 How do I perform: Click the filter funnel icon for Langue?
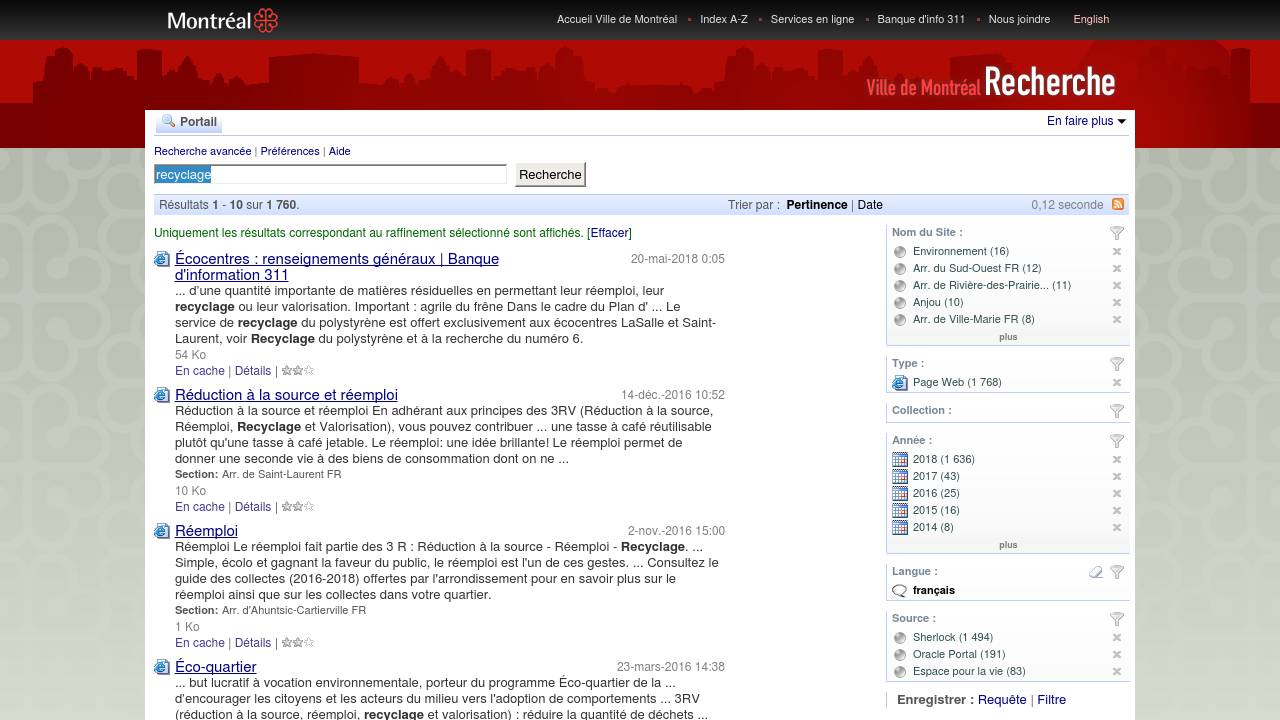[1117, 572]
